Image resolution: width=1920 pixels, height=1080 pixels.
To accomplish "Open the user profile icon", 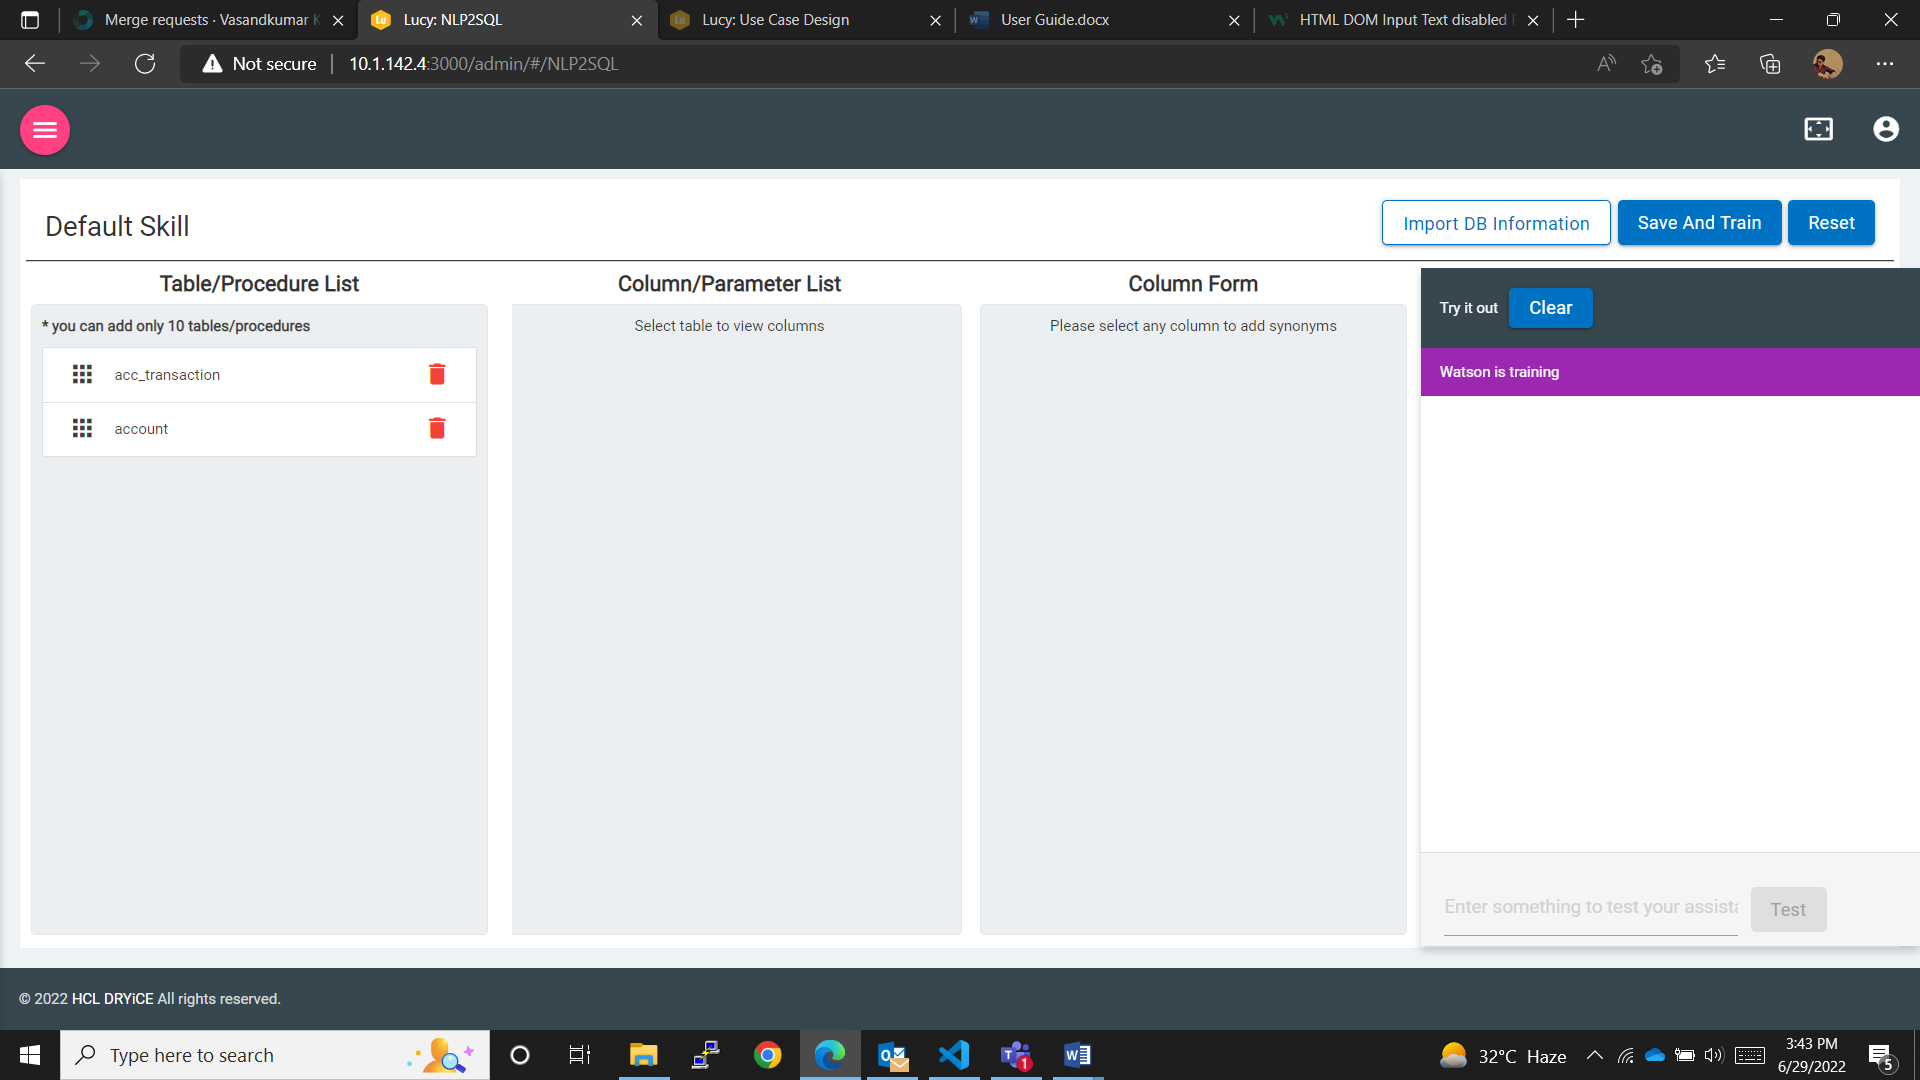I will 1885,129.
